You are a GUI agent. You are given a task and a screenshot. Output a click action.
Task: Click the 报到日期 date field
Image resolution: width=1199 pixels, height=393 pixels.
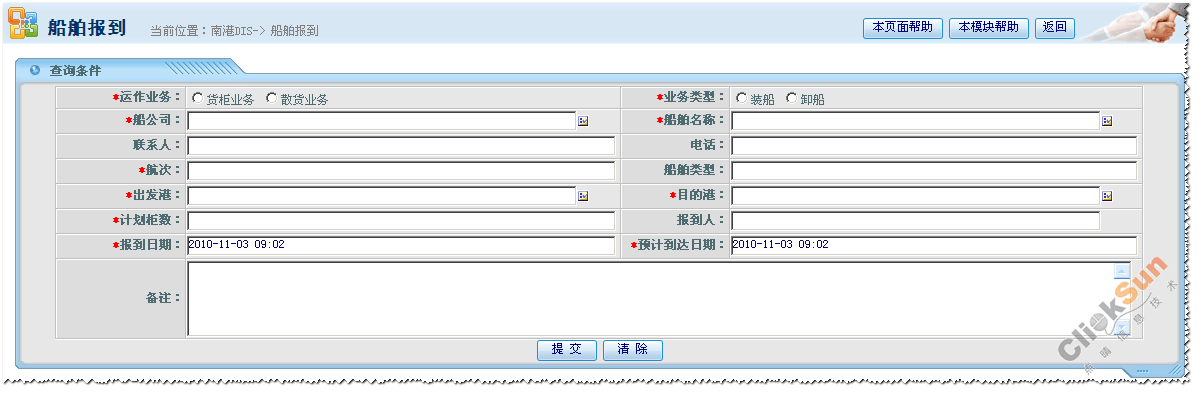tap(401, 245)
